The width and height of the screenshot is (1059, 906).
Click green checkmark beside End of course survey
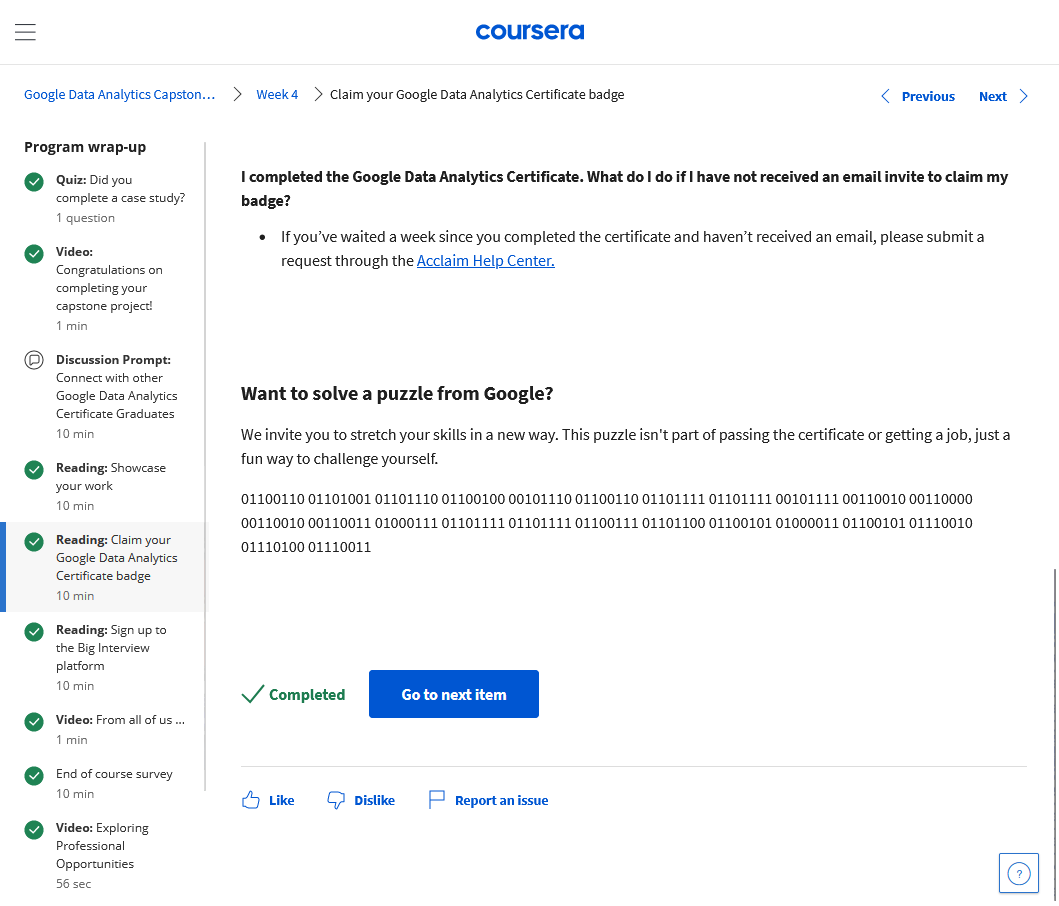point(34,776)
